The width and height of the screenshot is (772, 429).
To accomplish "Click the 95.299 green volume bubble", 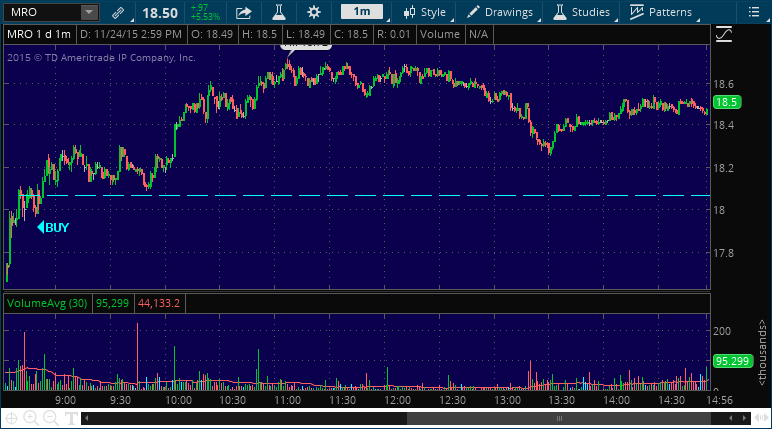I will 732,361.
